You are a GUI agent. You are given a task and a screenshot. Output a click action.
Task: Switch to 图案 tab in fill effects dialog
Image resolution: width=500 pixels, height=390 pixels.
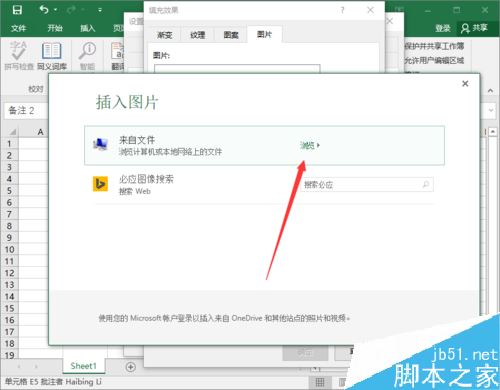(x=231, y=35)
